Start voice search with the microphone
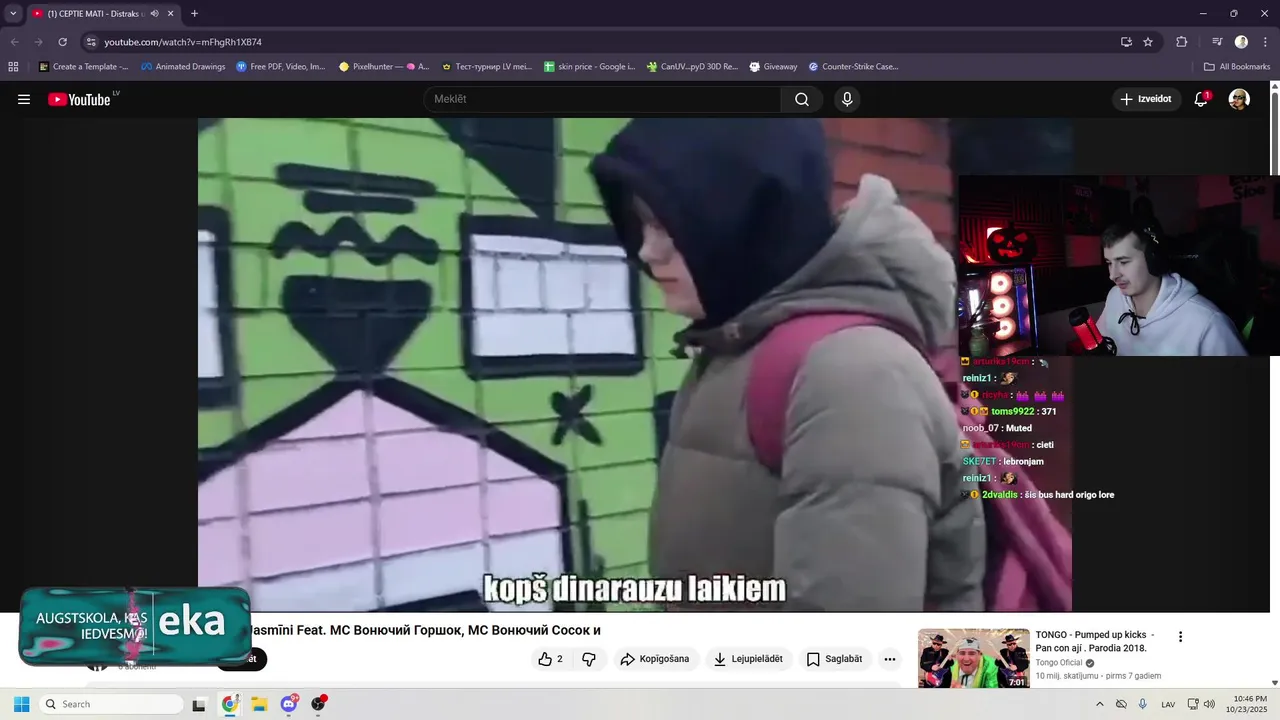 847,99
